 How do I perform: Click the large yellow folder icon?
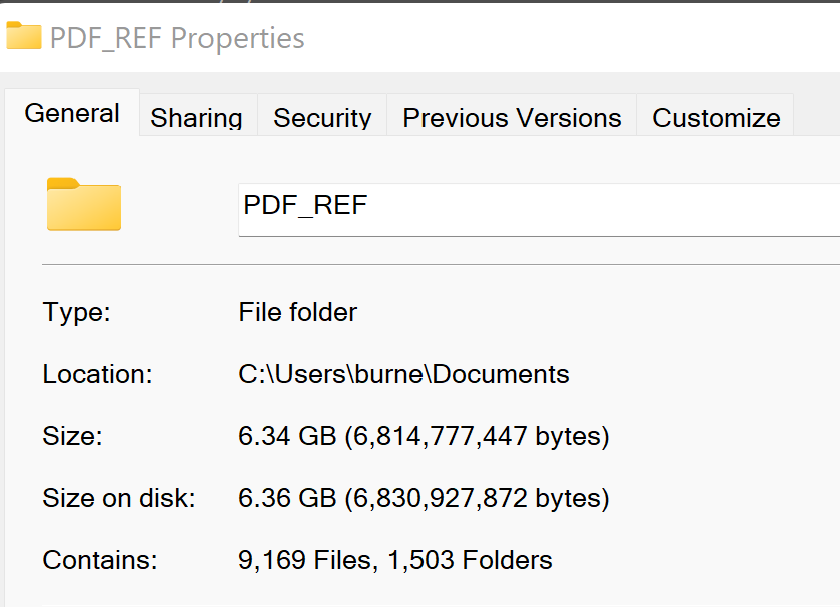pyautogui.click(x=84, y=205)
